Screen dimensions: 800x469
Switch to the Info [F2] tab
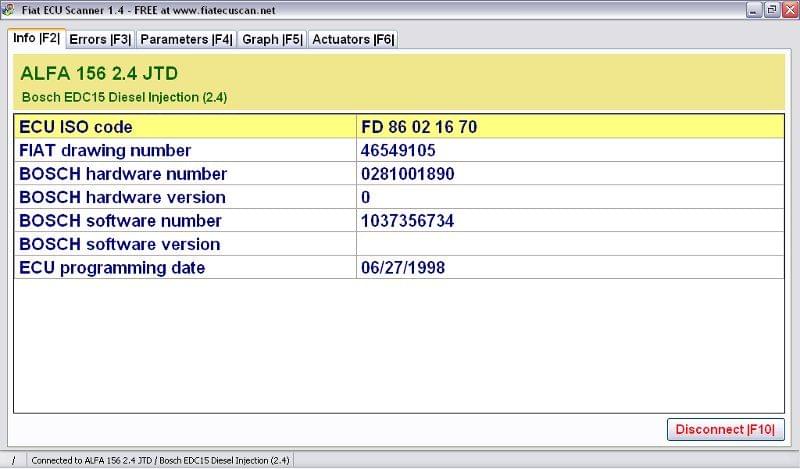tap(36, 38)
